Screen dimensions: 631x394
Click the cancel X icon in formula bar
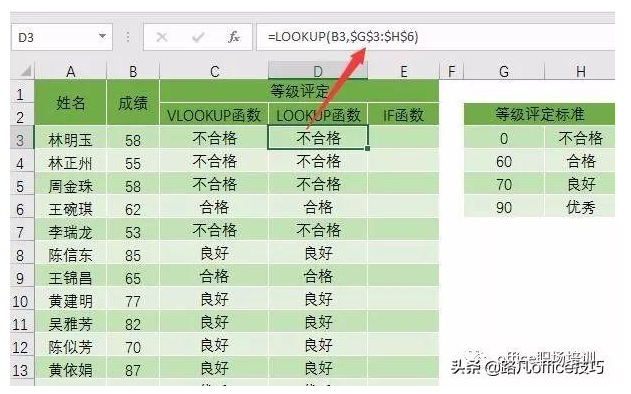coord(162,37)
